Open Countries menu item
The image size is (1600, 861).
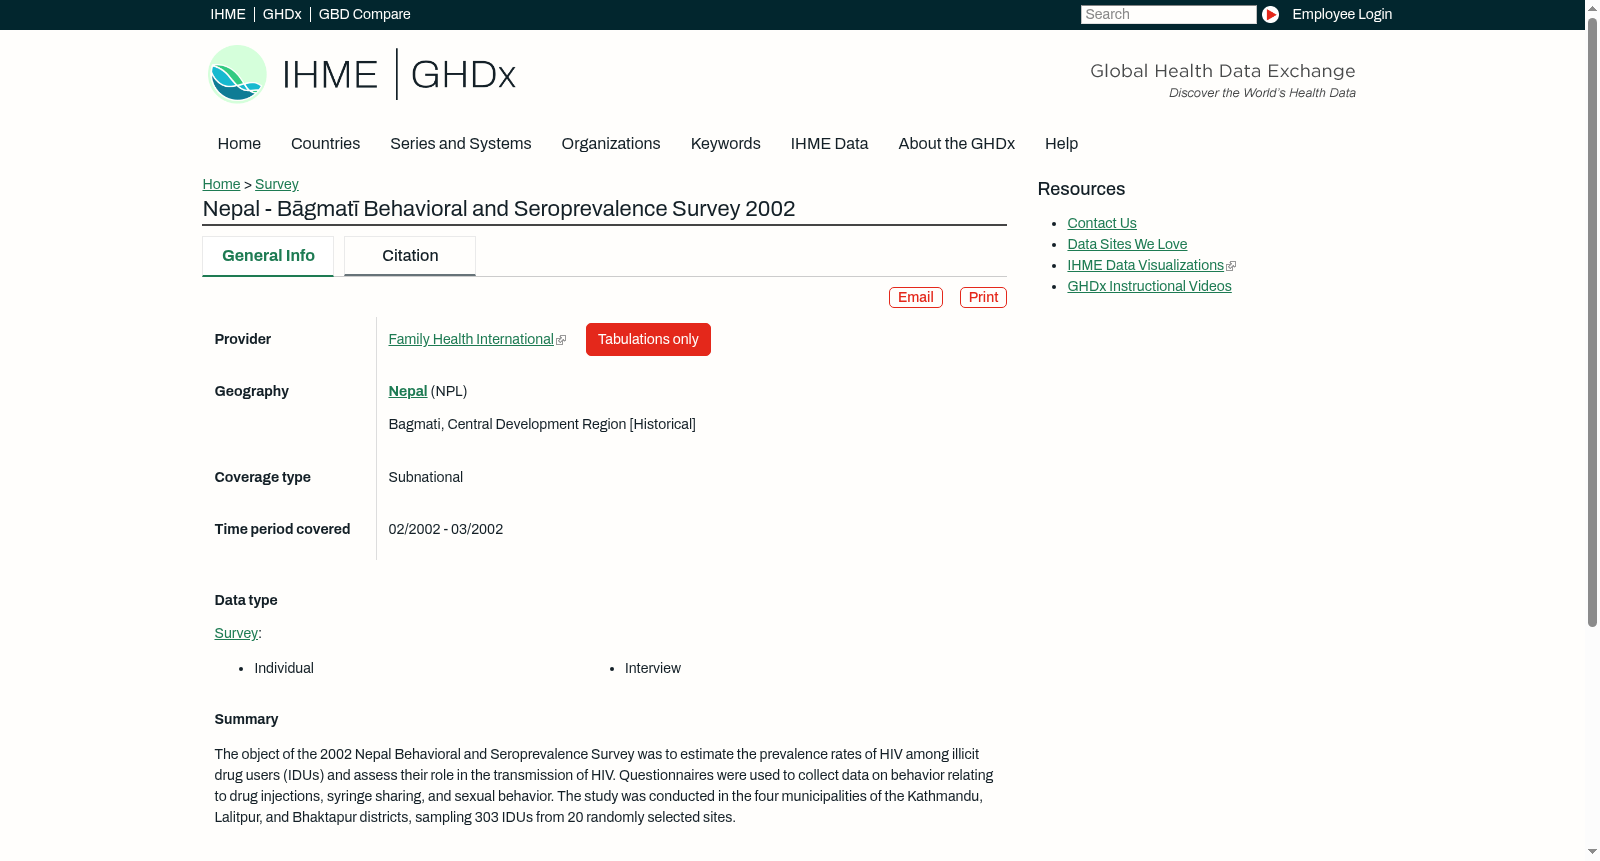pos(325,144)
